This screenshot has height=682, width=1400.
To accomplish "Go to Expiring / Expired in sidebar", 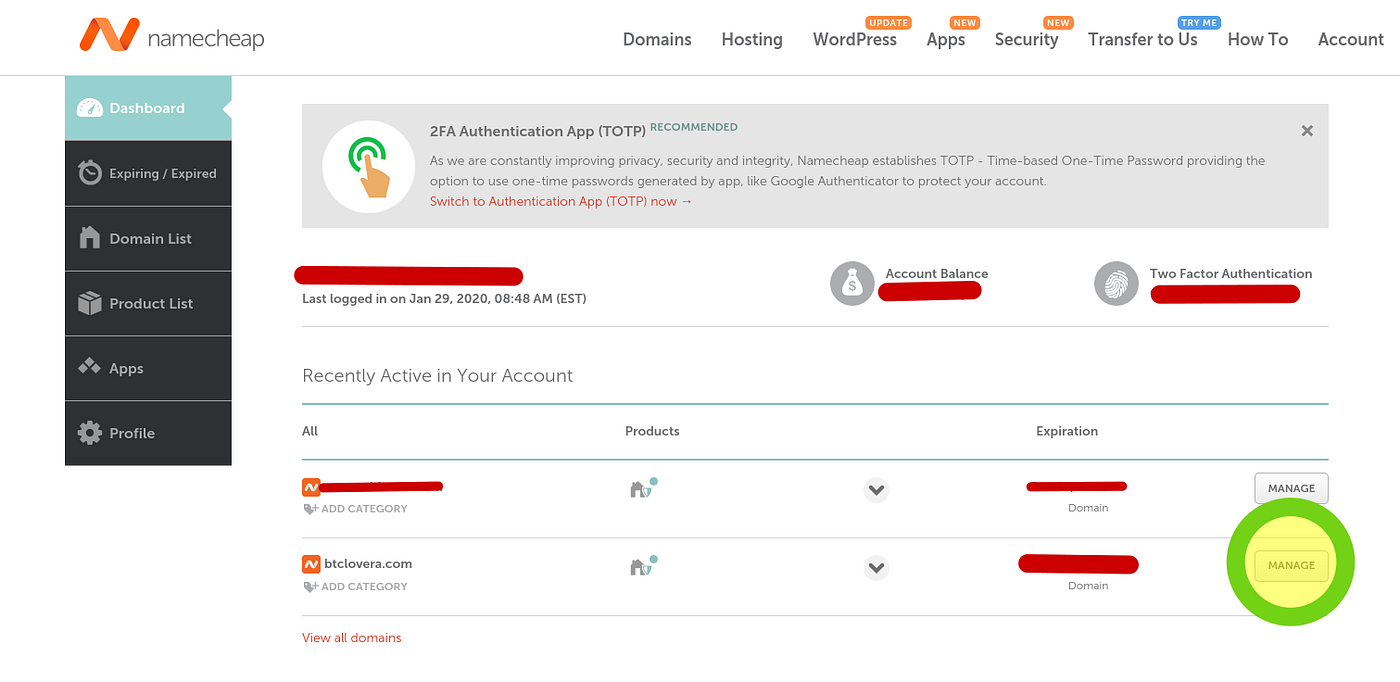I will 148,173.
